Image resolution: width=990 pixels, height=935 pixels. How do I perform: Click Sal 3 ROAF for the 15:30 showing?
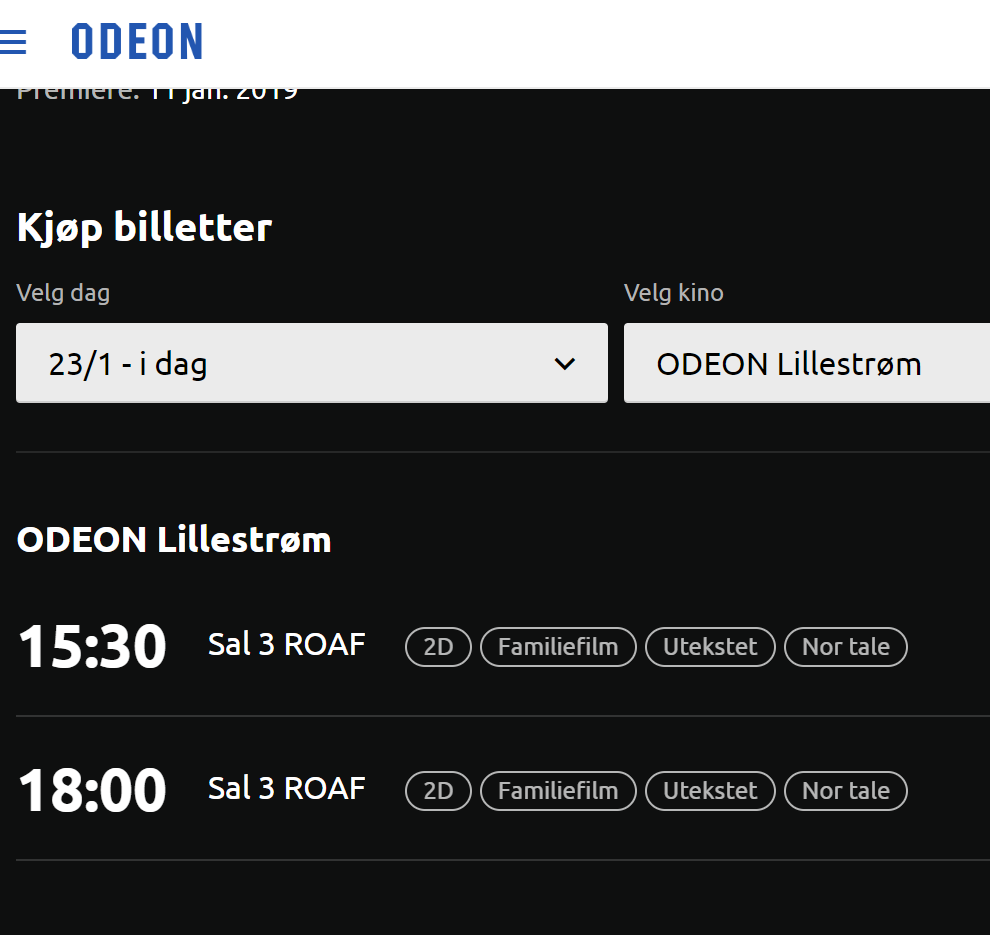coord(287,645)
